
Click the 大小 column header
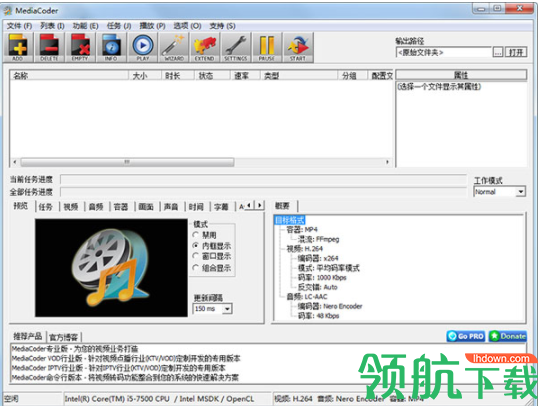coord(145,76)
